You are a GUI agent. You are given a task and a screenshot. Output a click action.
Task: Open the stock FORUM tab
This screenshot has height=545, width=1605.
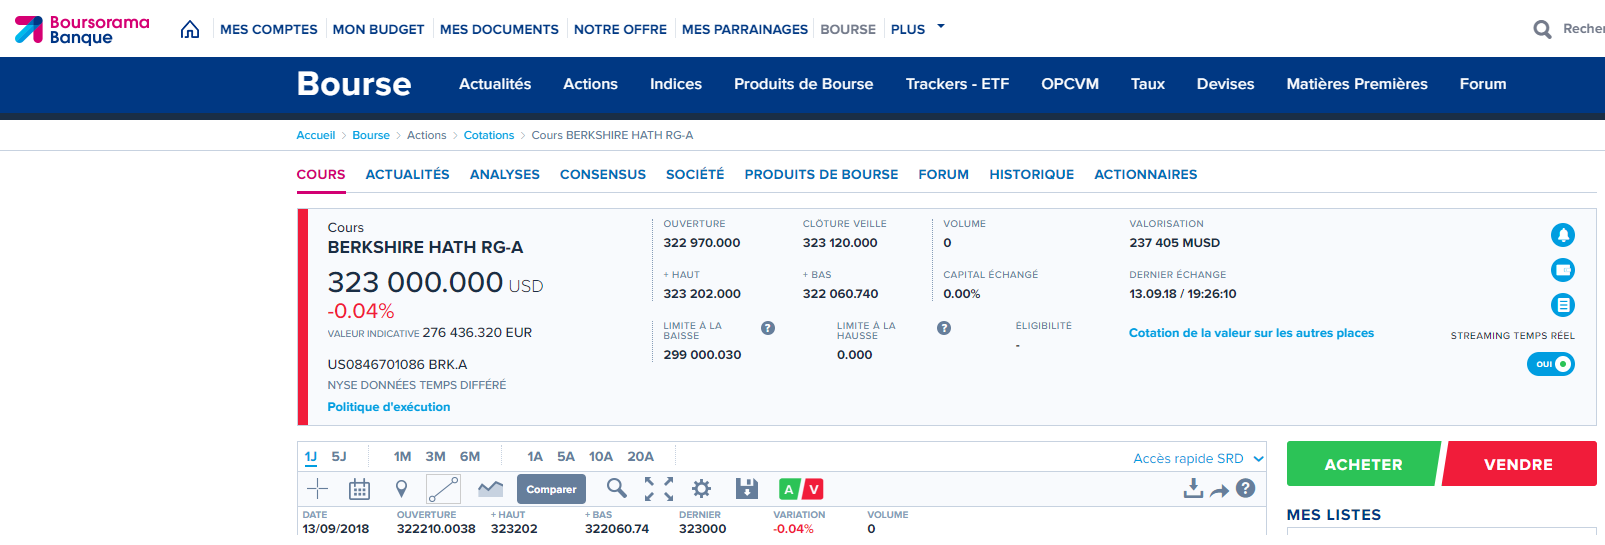click(944, 174)
